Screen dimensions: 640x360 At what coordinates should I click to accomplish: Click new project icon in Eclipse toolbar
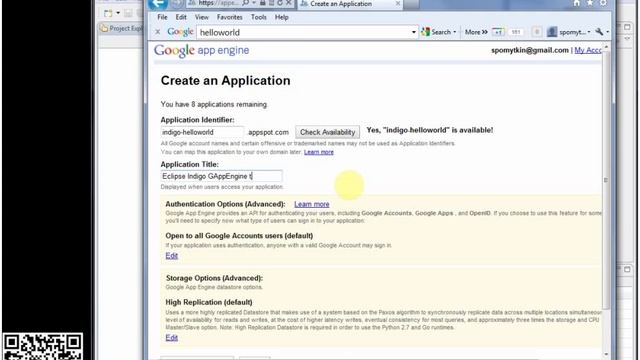click(108, 13)
